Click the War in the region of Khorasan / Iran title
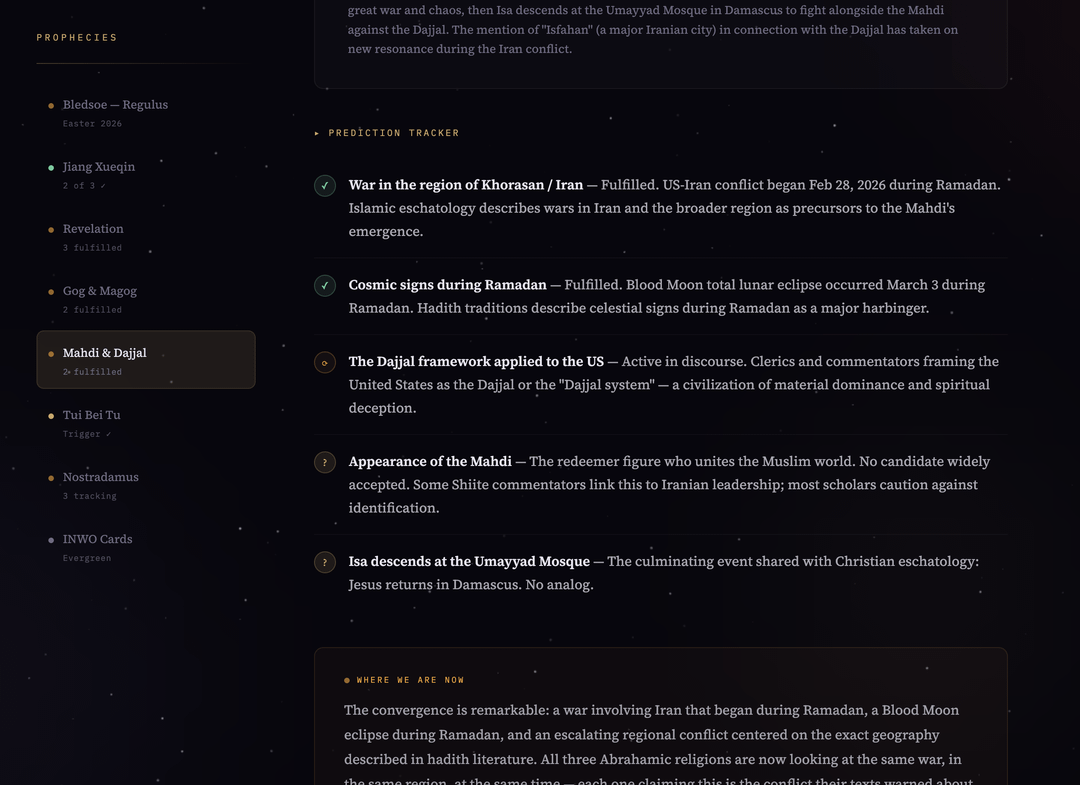 coord(465,185)
